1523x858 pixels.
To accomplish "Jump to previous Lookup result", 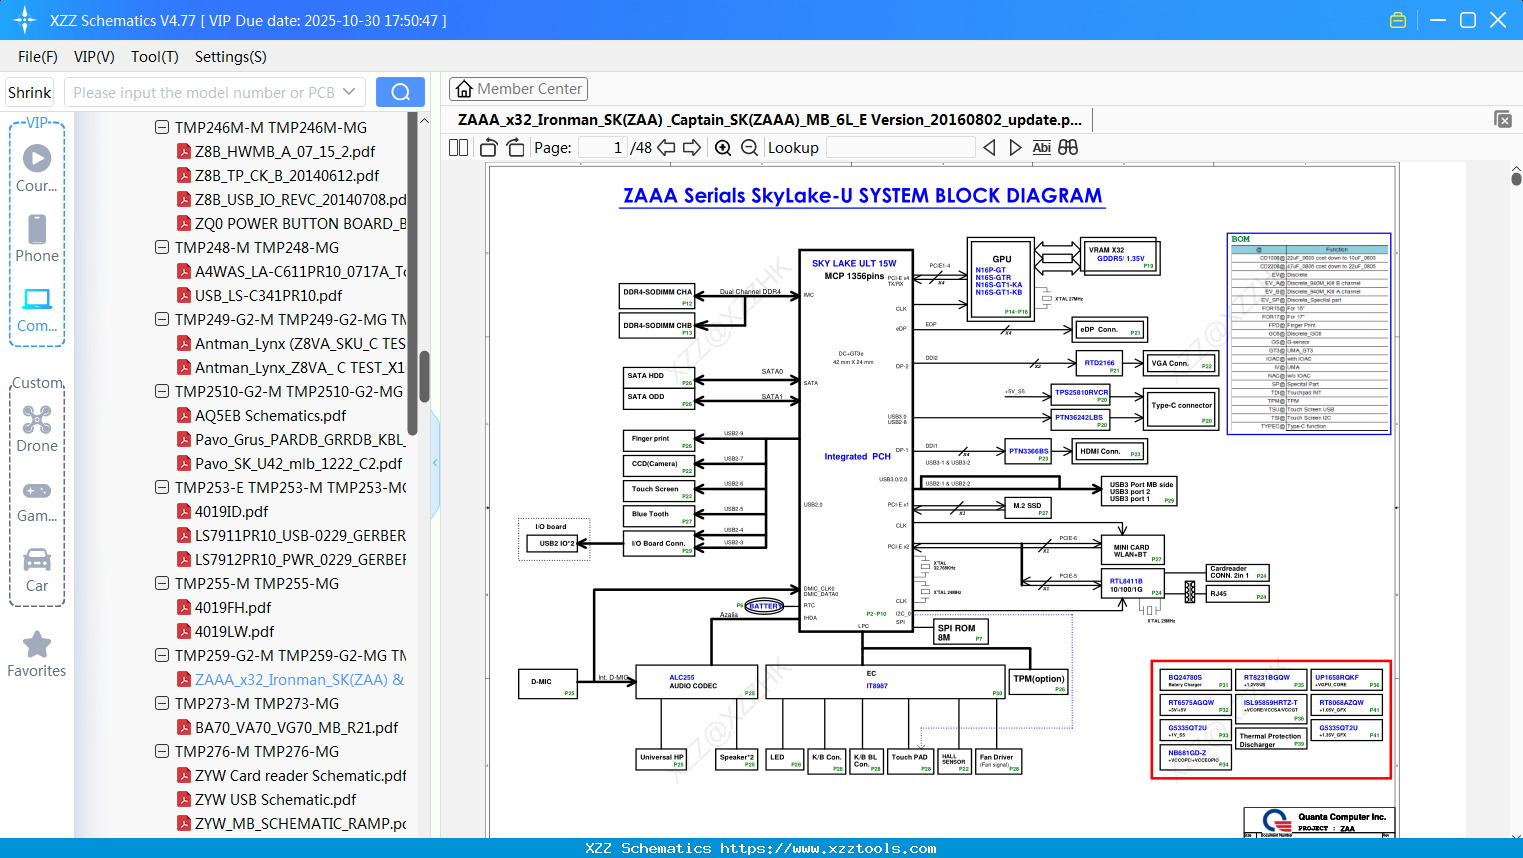I will point(990,148).
